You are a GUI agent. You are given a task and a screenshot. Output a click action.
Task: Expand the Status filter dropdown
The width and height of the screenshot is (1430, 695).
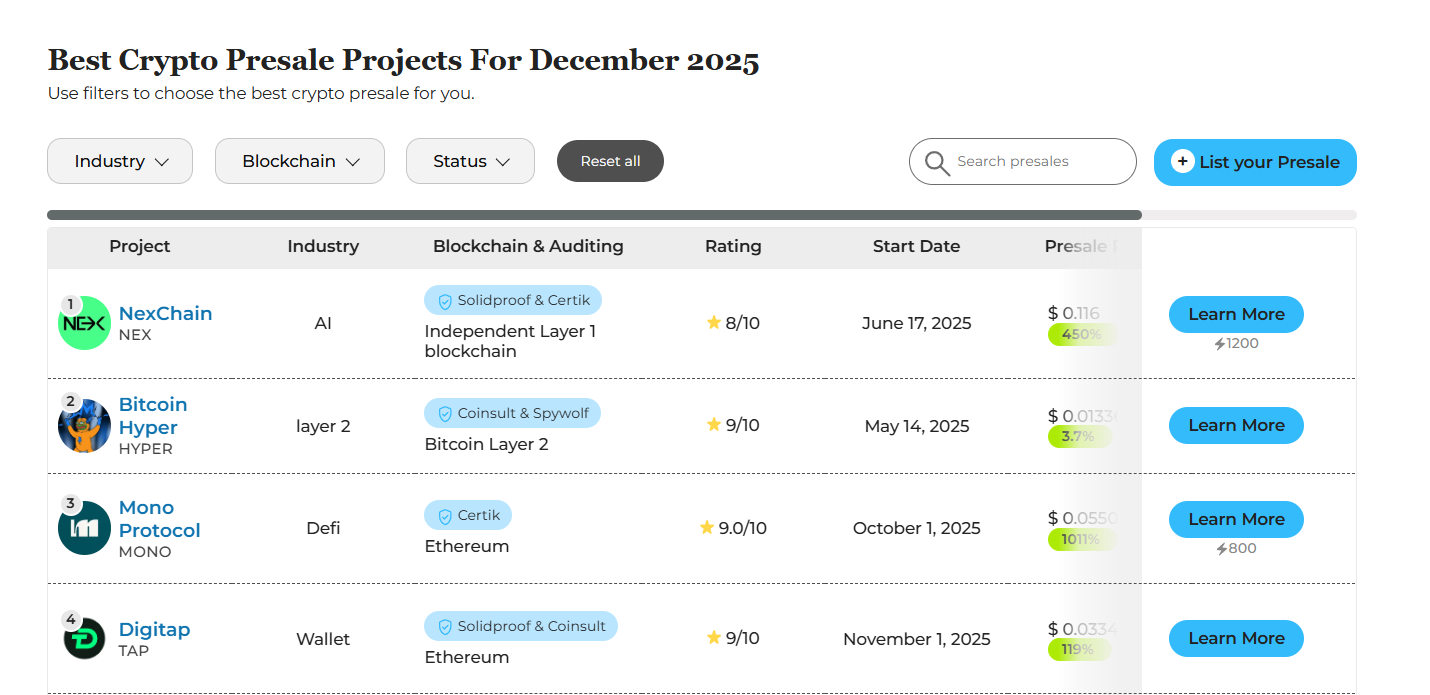pos(470,160)
